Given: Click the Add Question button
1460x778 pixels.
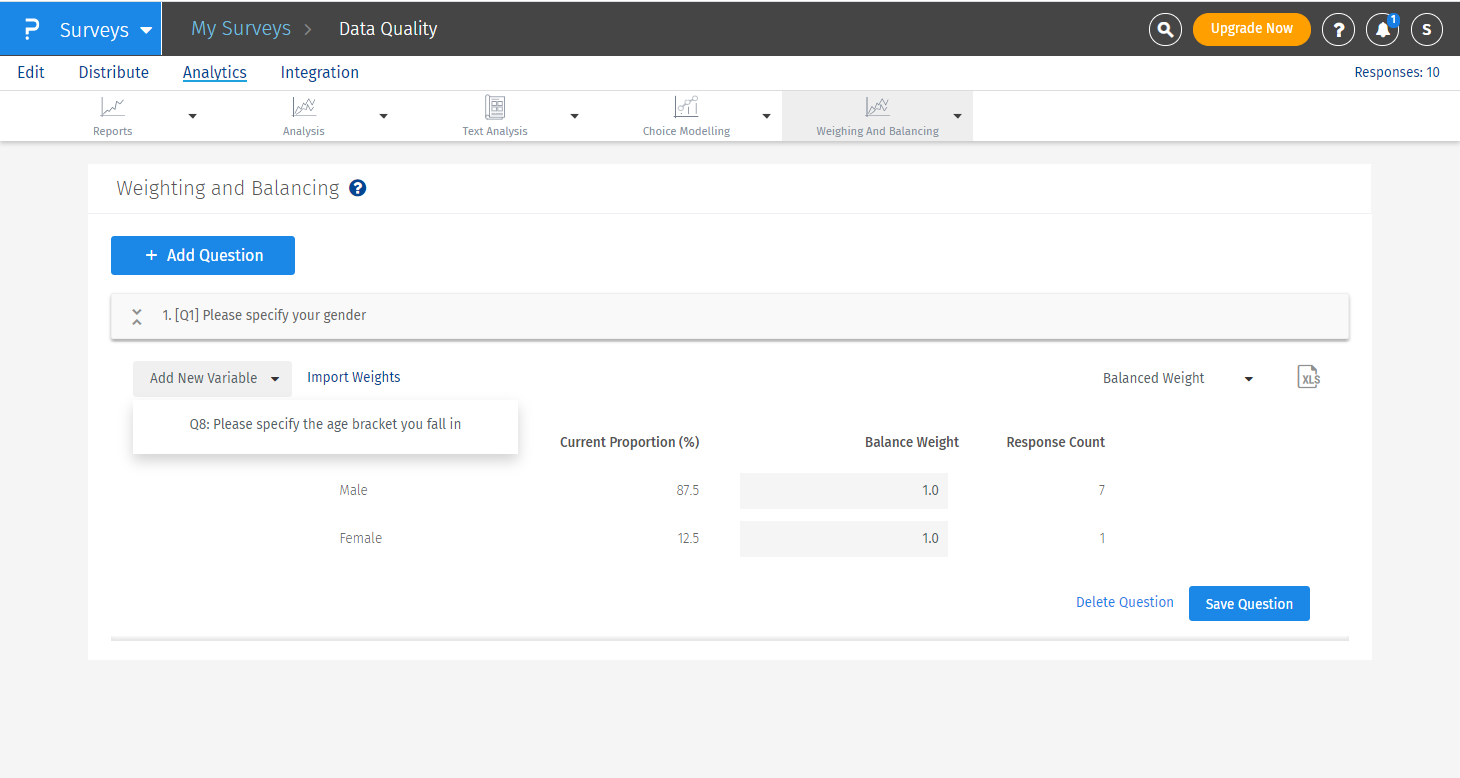Looking at the screenshot, I should pyautogui.click(x=203, y=255).
